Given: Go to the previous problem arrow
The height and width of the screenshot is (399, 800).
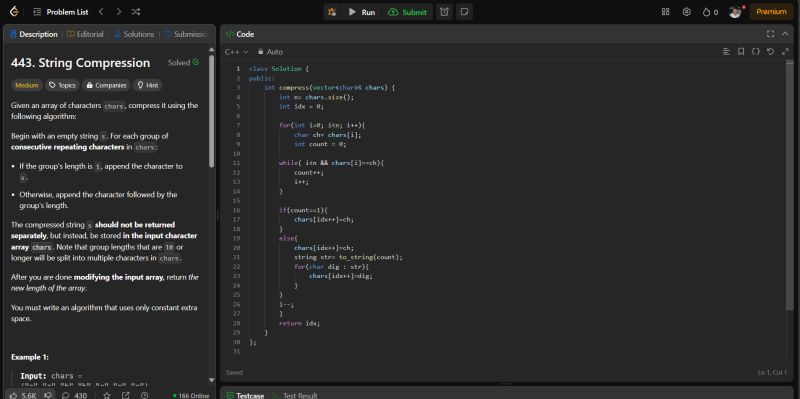Looking at the screenshot, I should click(101, 12).
